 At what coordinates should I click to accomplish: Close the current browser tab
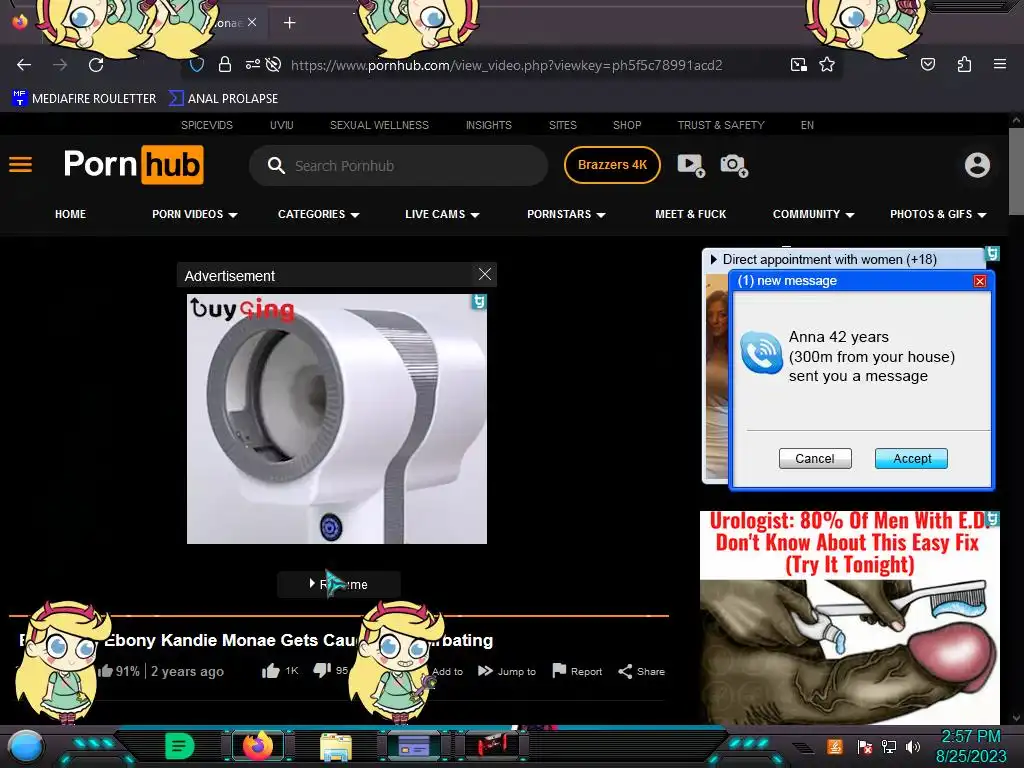(x=252, y=22)
